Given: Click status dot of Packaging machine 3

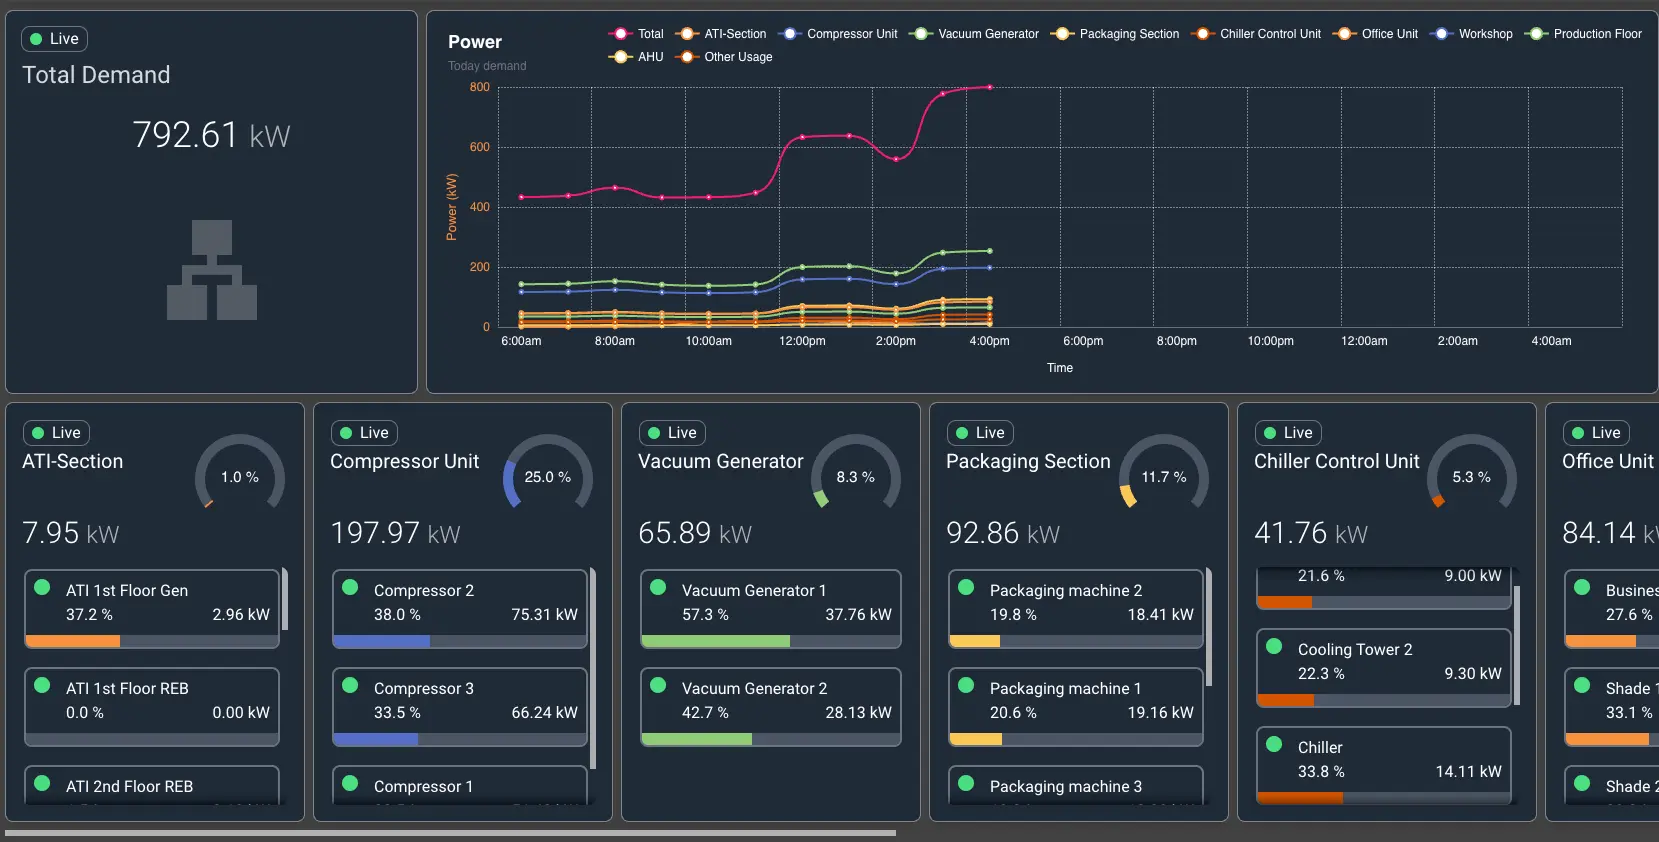Looking at the screenshot, I should click(966, 784).
